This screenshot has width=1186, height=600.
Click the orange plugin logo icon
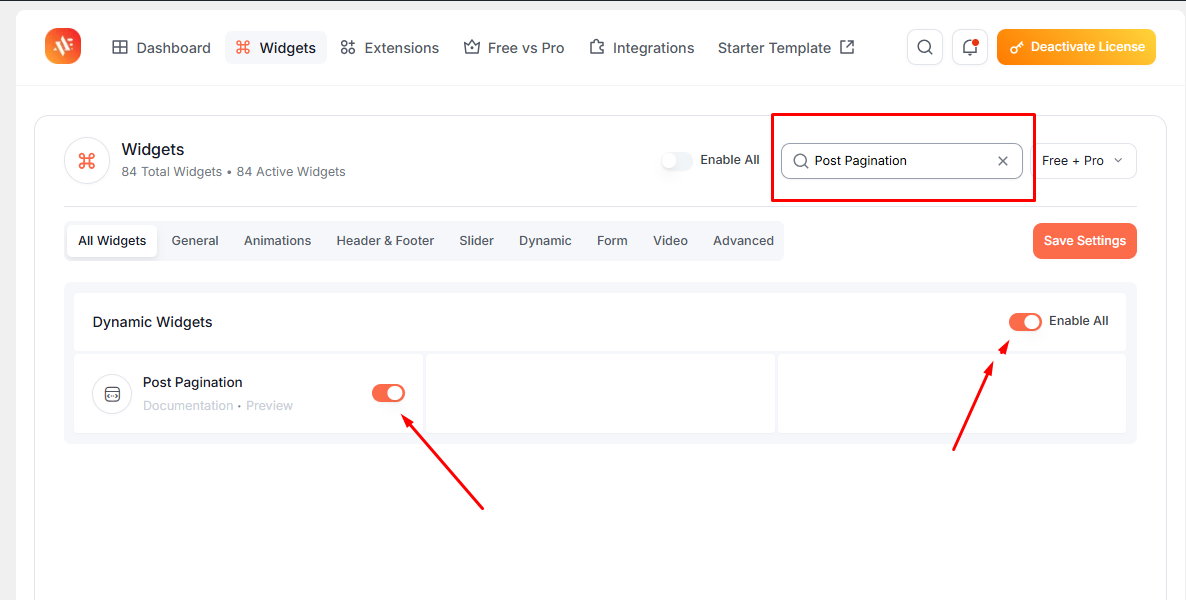click(x=63, y=46)
